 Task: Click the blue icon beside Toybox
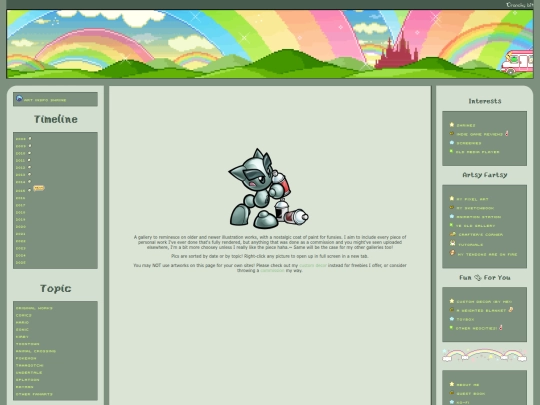point(452,319)
